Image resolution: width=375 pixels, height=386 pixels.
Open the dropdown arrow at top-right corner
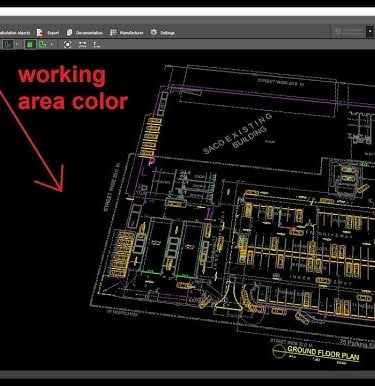click(370, 32)
